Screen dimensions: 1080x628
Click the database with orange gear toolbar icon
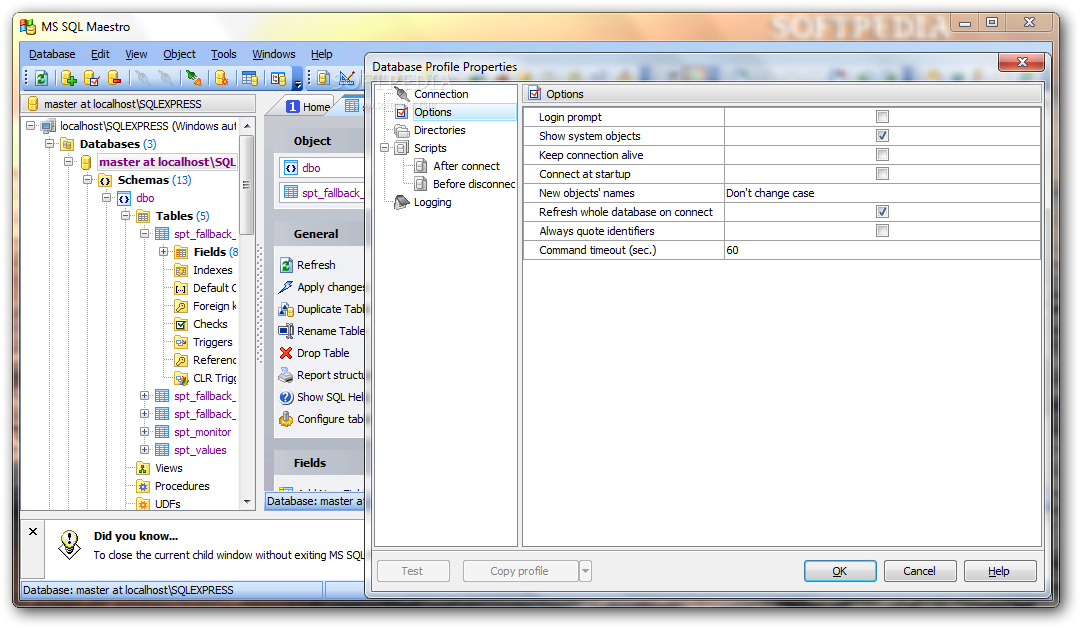[221, 78]
